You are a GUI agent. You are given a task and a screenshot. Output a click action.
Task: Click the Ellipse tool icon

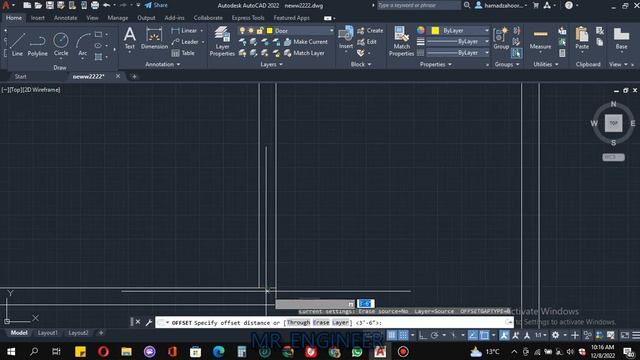(x=98, y=46)
